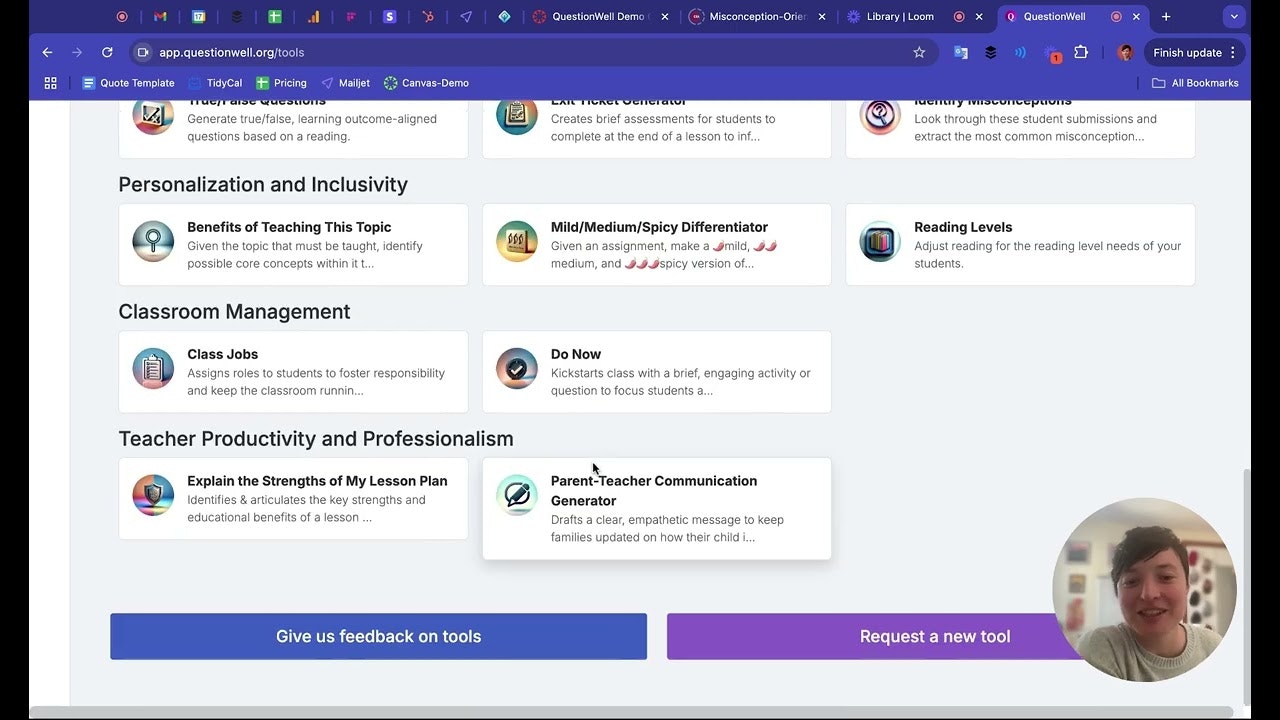This screenshot has height=720, width=1280.
Task: Open the All Bookmarks folder
Action: coord(1195,83)
